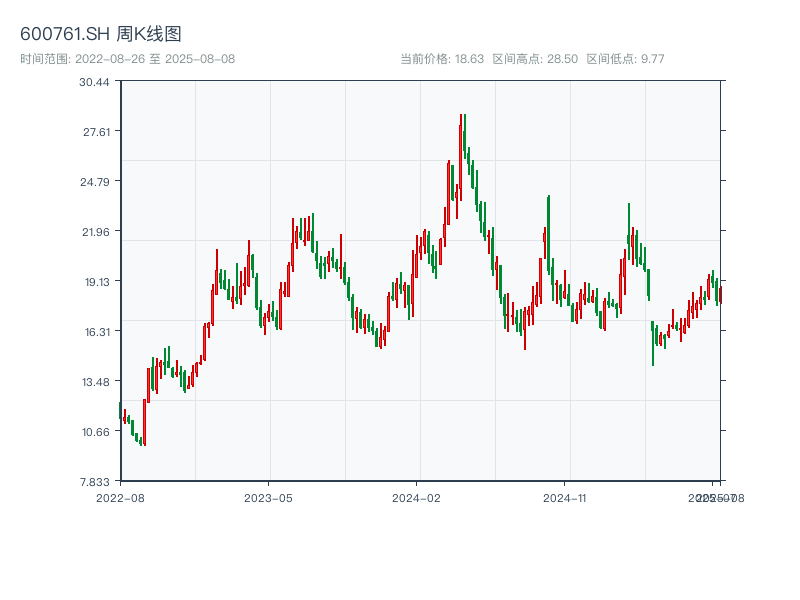Click the x-axis label 2024-11
The image size is (800, 600).
click(565, 498)
